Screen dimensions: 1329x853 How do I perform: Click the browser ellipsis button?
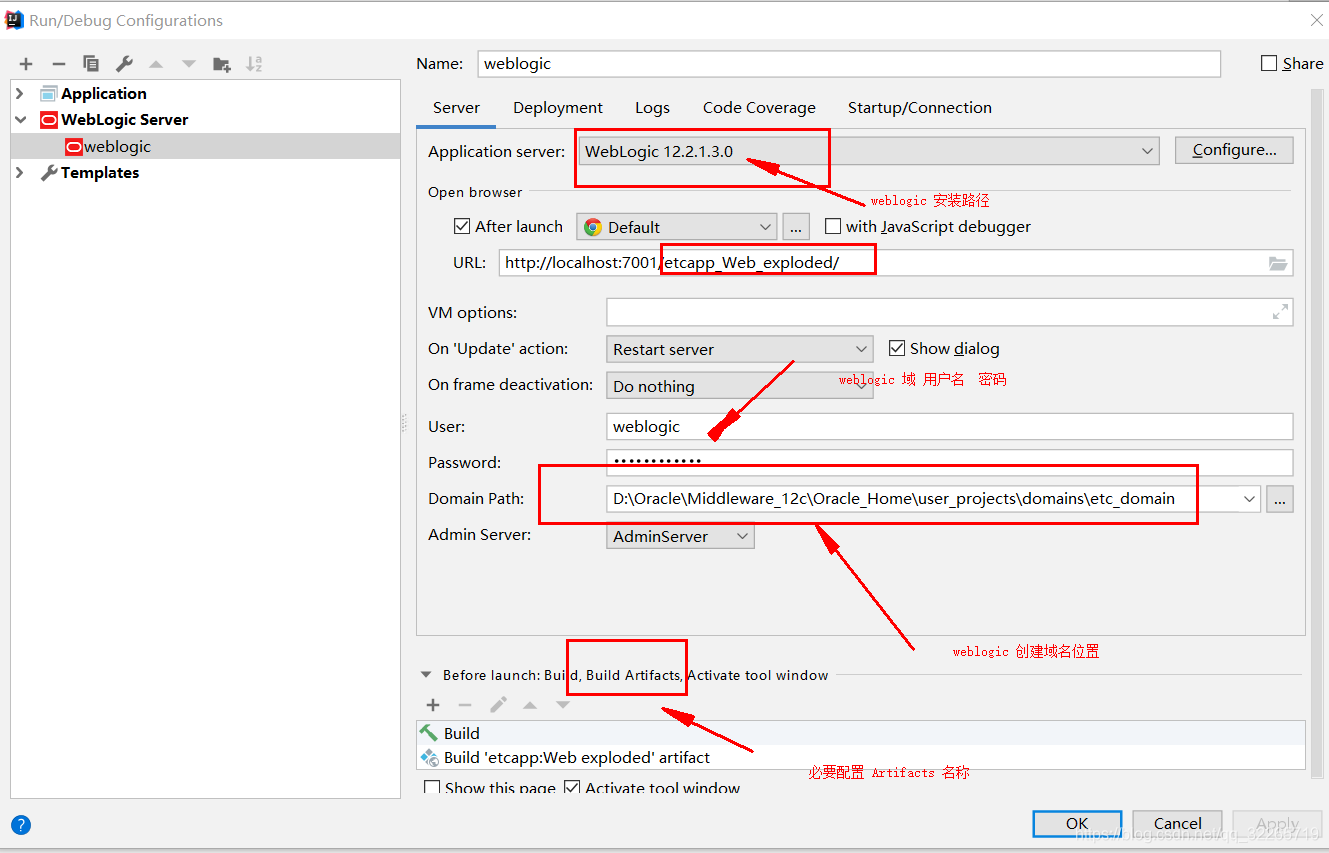coord(796,227)
